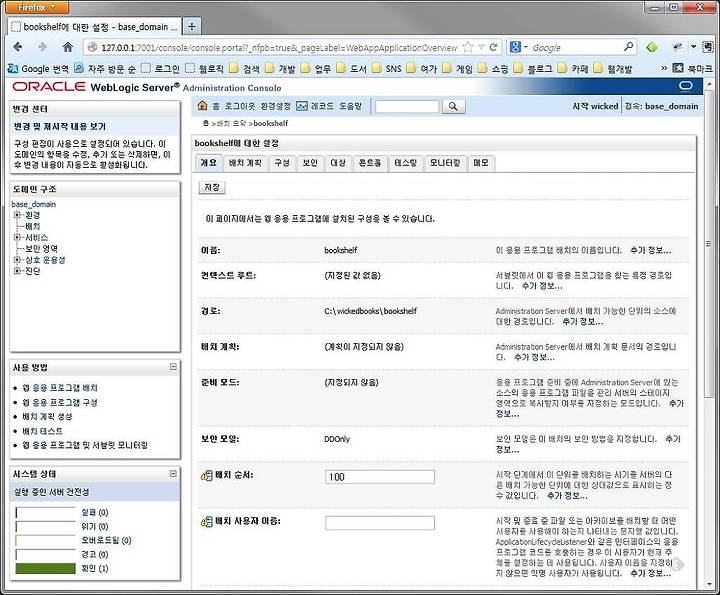Image resolution: width=720 pixels, height=595 pixels.
Task: Click the 저장 save button
Action: (212, 187)
